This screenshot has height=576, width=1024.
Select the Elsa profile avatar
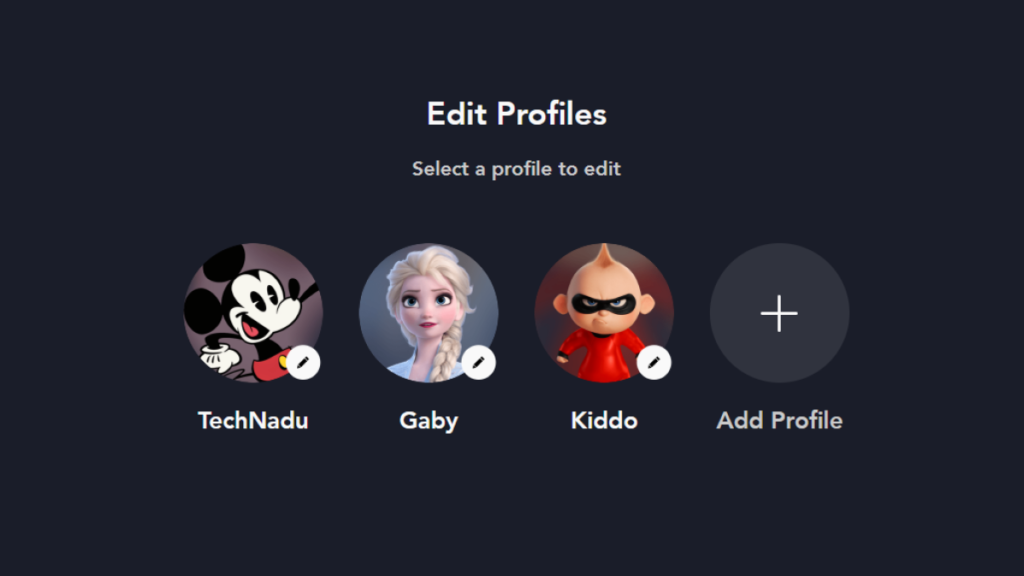point(428,313)
